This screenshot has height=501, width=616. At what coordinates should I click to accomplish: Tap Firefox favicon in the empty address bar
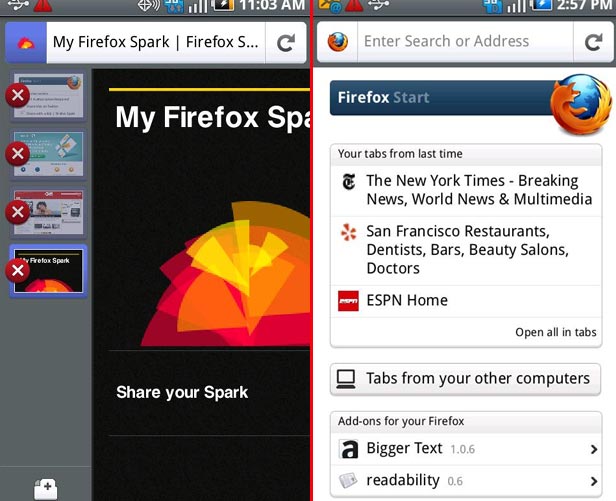click(338, 43)
